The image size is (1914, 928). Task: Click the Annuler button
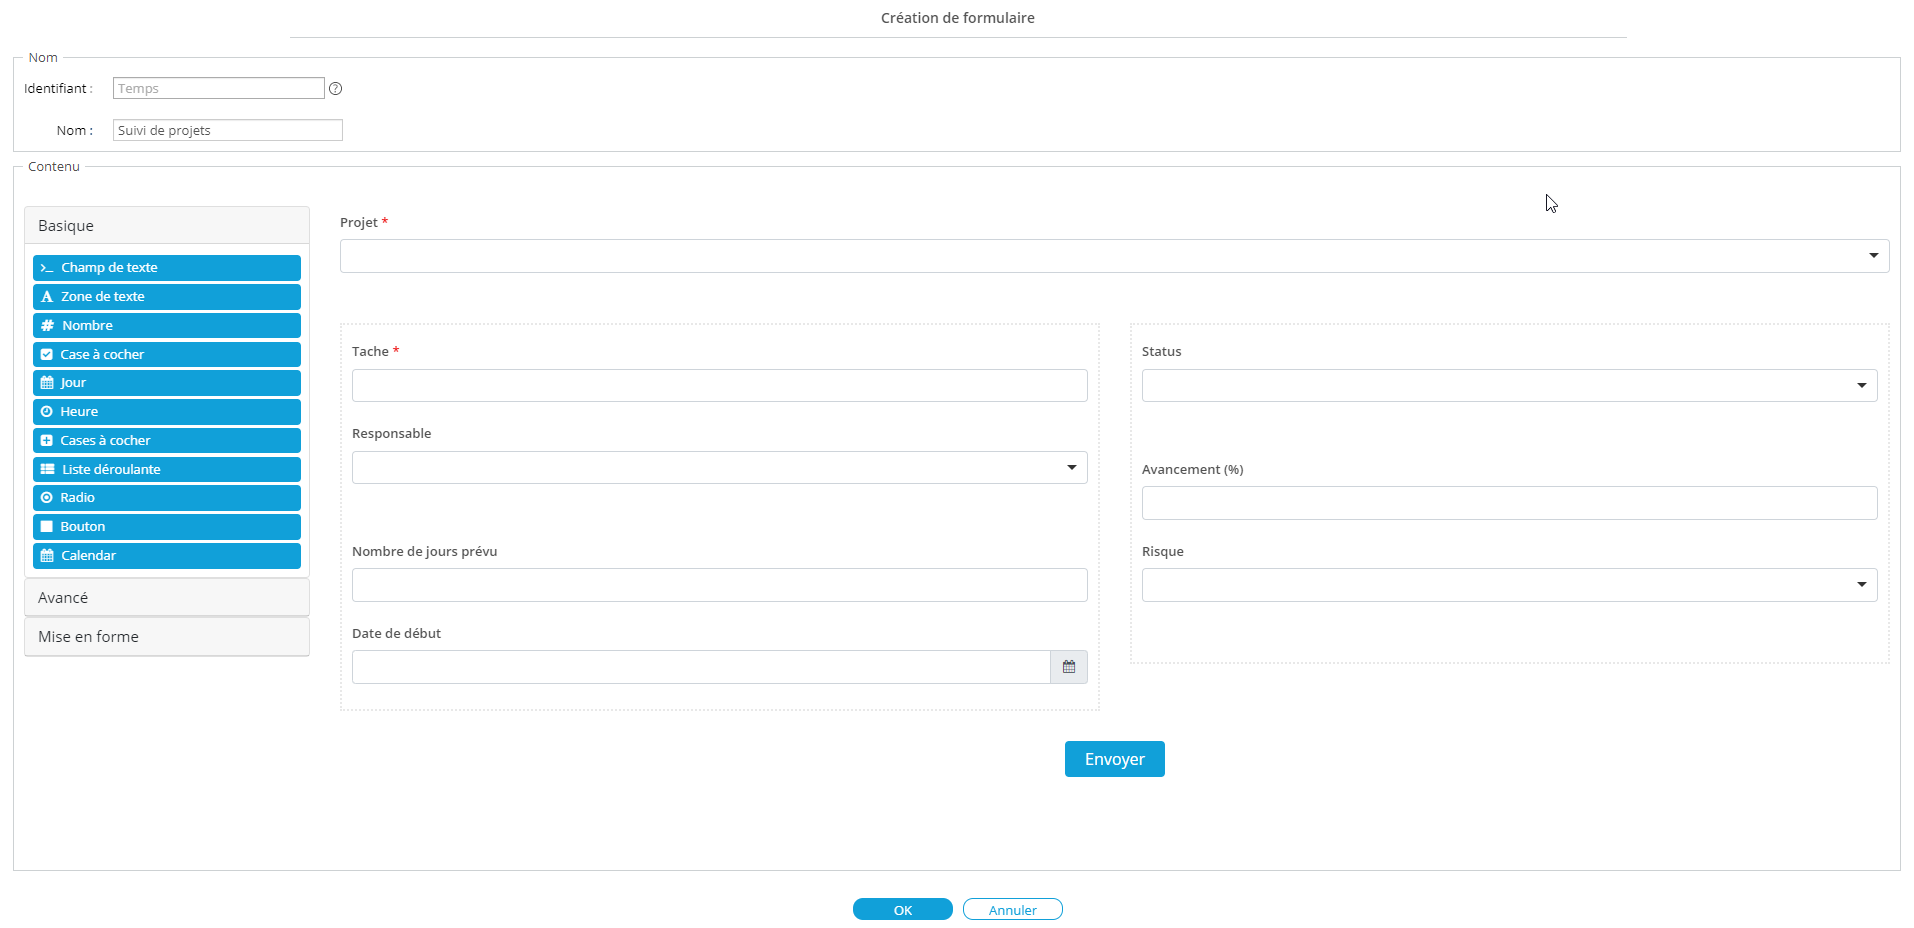tap(1012, 909)
